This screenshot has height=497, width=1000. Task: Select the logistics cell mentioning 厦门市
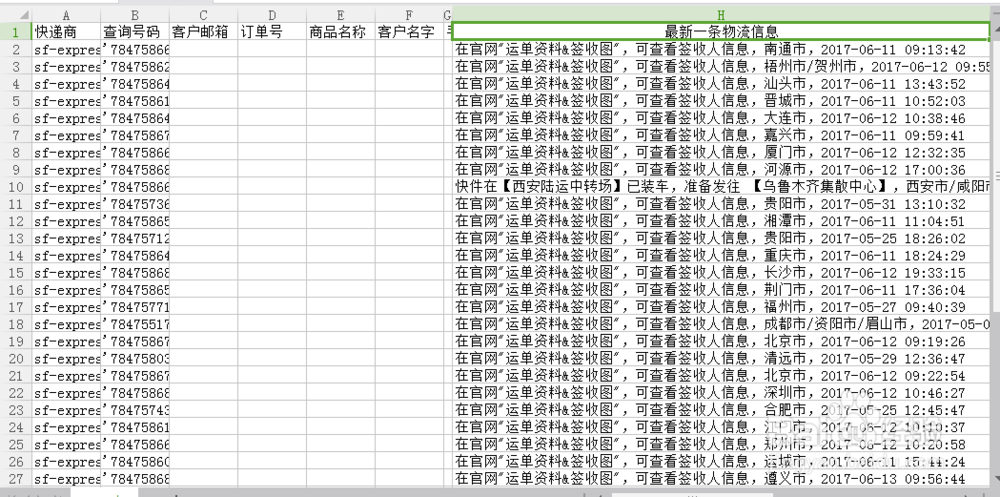pyautogui.click(x=721, y=152)
